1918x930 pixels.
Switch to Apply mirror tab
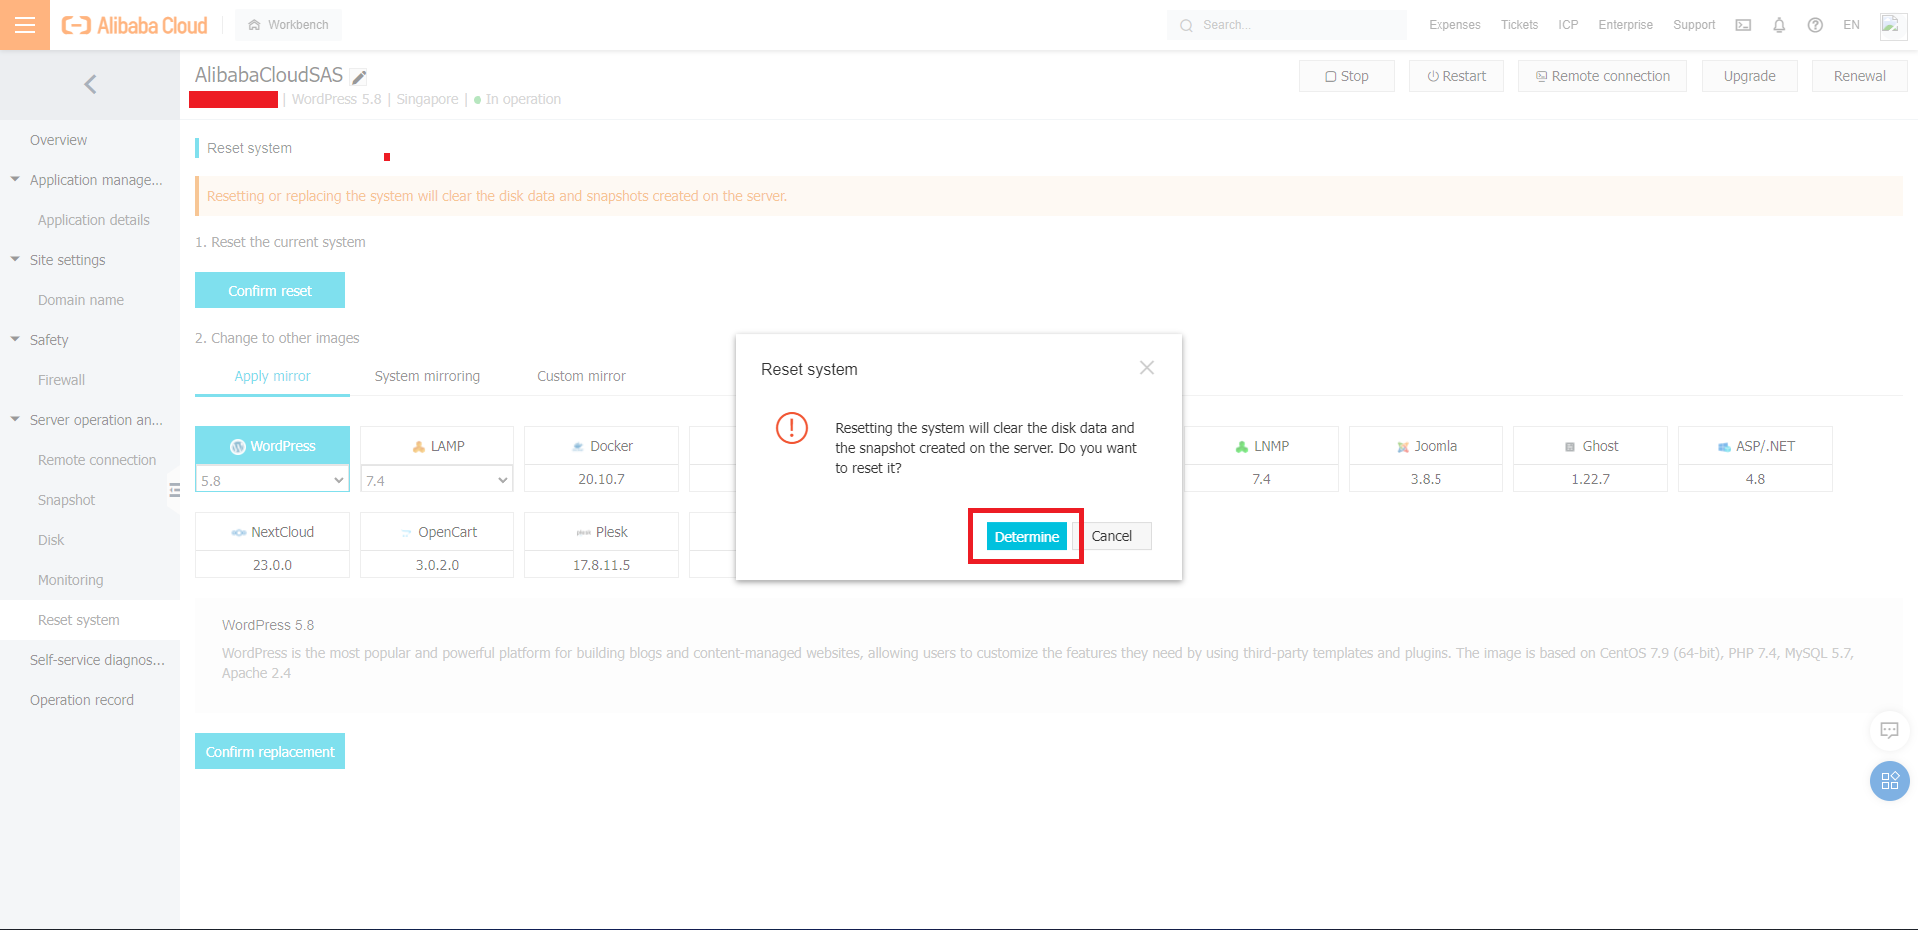click(272, 376)
